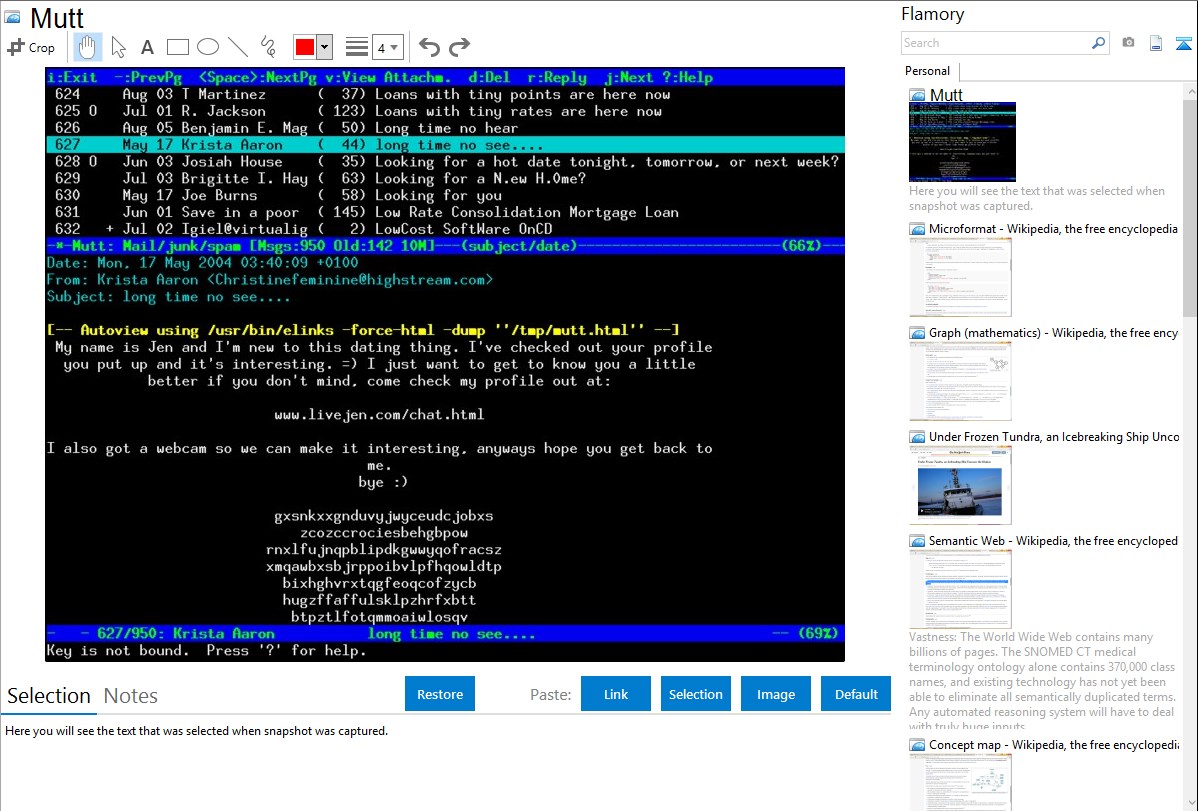Image resolution: width=1198 pixels, height=811 pixels.
Task: Activate the hand pan tool
Action: tap(88, 47)
